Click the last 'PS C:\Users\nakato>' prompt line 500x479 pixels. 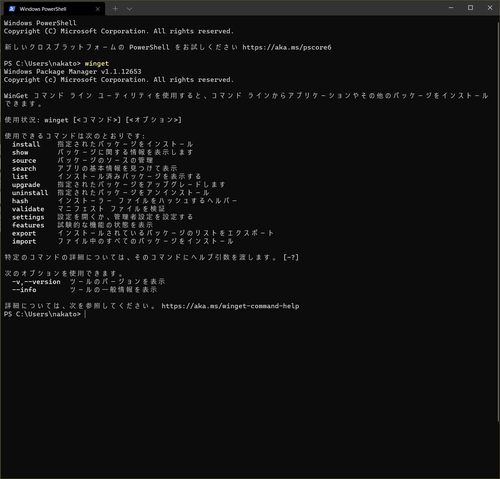(x=42, y=314)
